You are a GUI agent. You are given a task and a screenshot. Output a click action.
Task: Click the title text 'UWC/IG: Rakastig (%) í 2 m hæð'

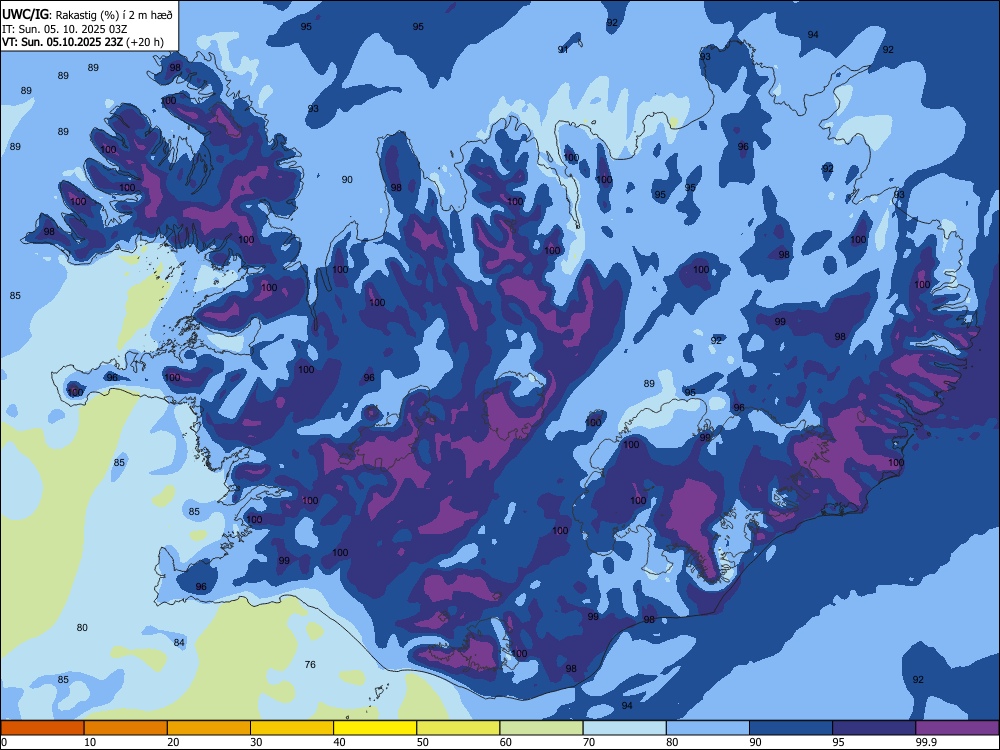click(87, 15)
